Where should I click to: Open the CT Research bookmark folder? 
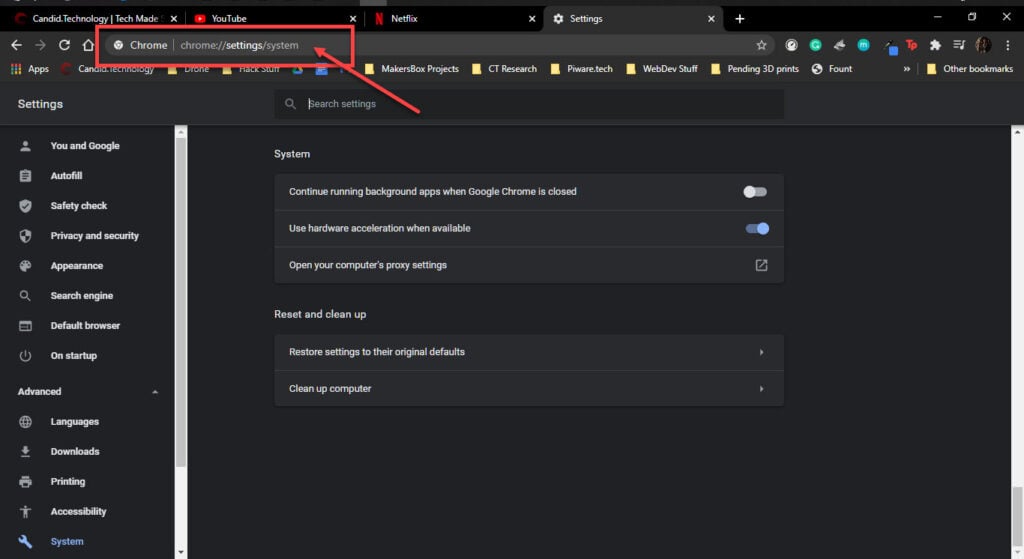point(504,69)
